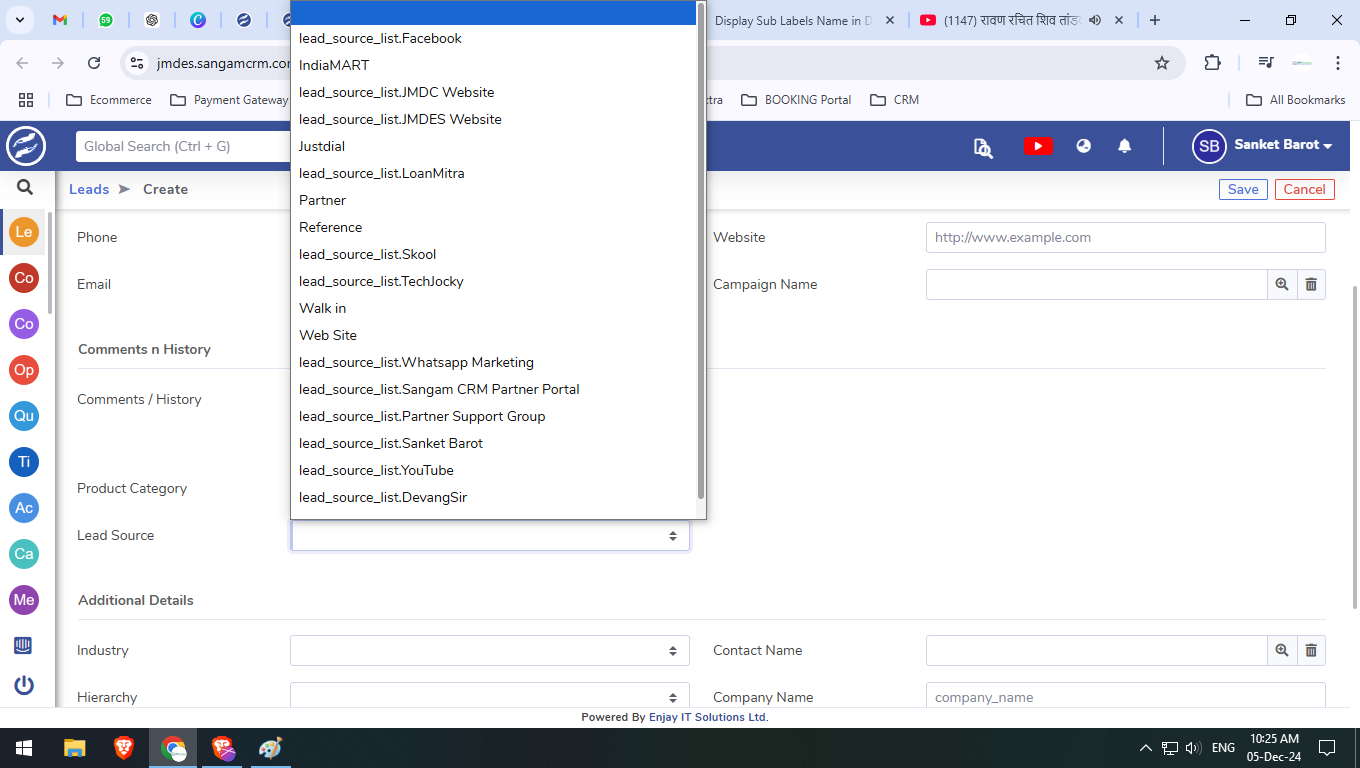Open the browser extensions menu
This screenshot has height=768, width=1360.
pos(1212,63)
